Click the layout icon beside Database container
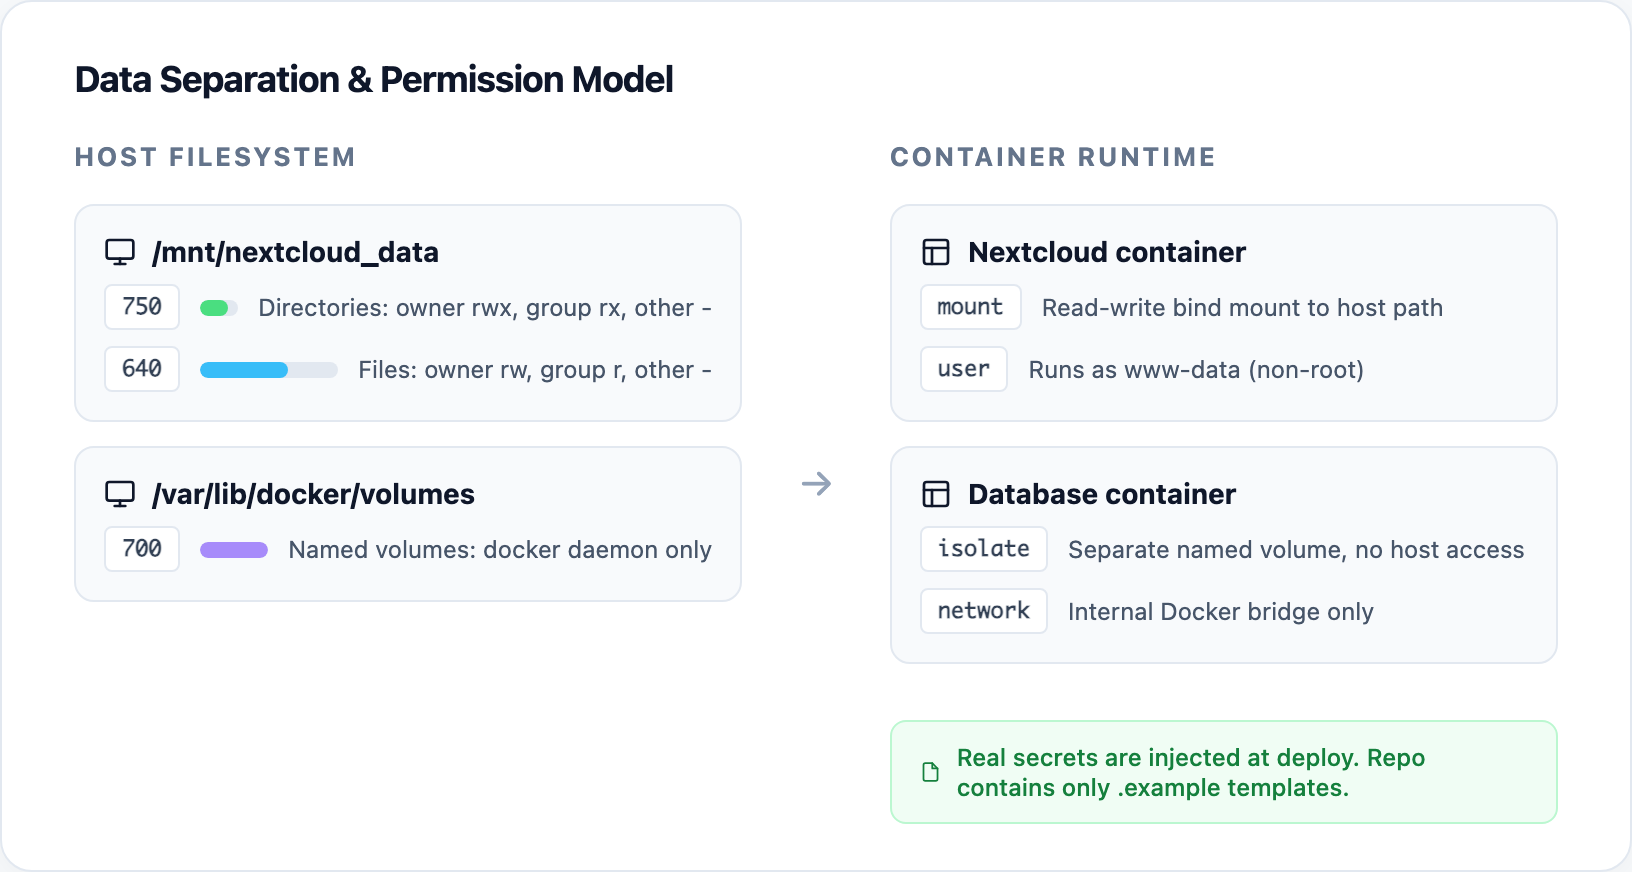The height and width of the screenshot is (872, 1632). (936, 494)
